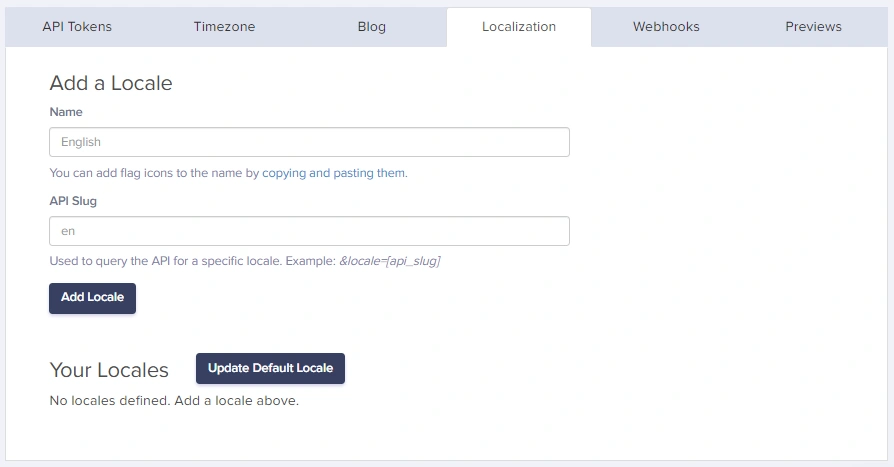Switch to the Previews tab
894x467 pixels.
(x=813, y=27)
